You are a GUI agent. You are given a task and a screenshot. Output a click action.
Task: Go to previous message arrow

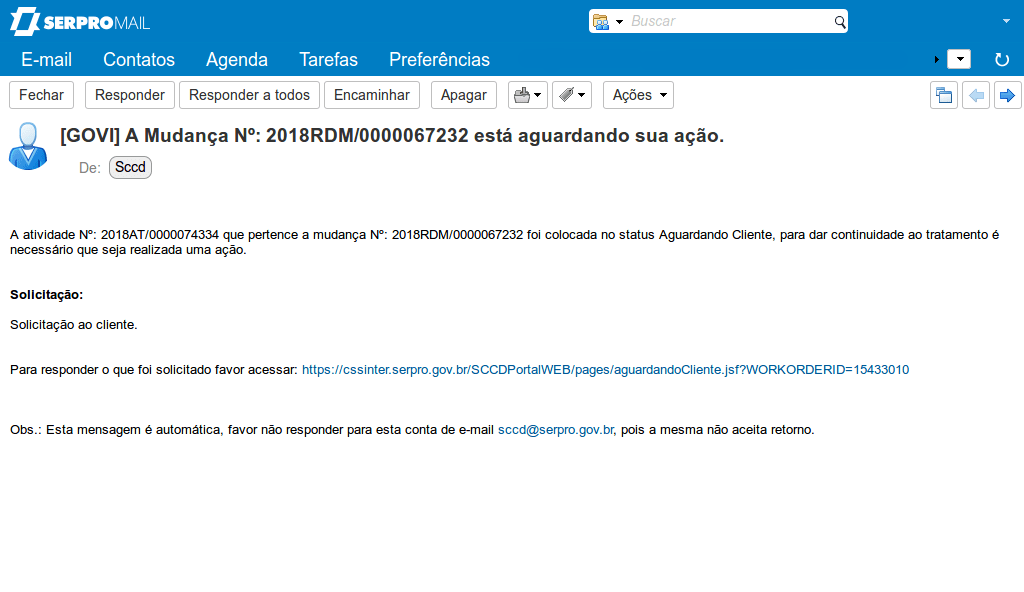976,95
